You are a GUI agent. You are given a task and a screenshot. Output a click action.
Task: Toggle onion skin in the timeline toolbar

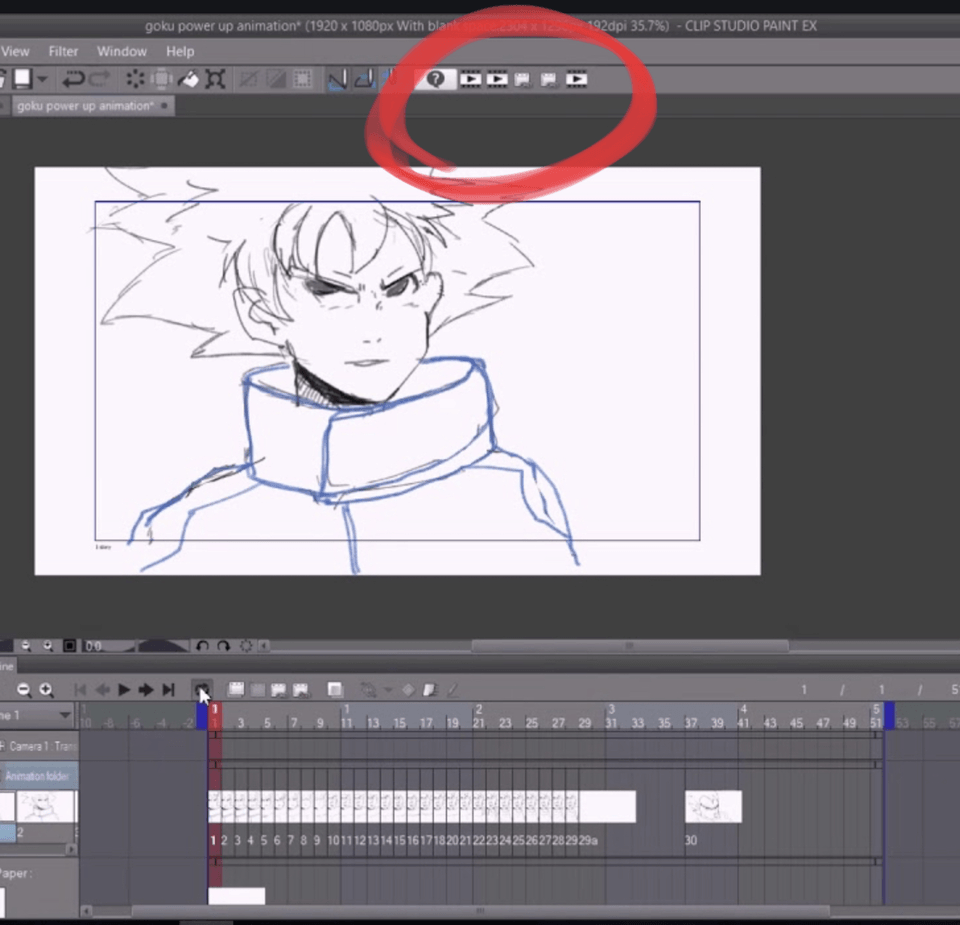tap(335, 690)
